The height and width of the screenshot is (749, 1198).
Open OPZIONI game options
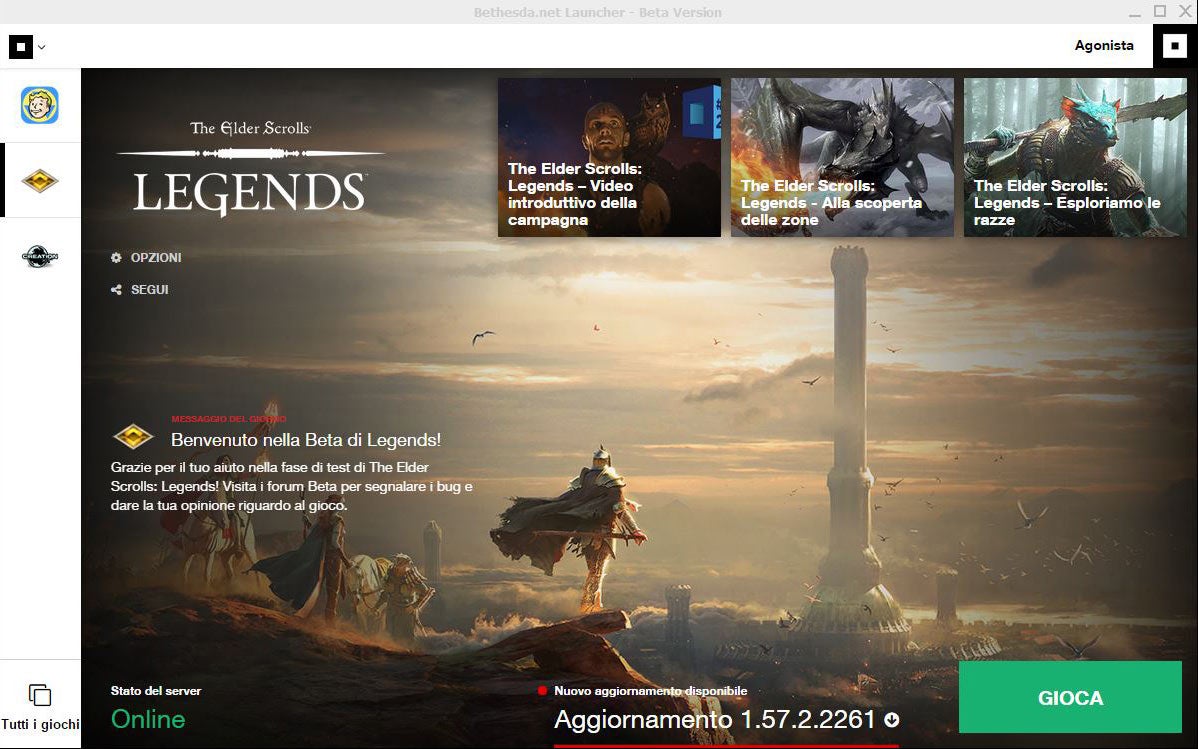(x=156, y=258)
